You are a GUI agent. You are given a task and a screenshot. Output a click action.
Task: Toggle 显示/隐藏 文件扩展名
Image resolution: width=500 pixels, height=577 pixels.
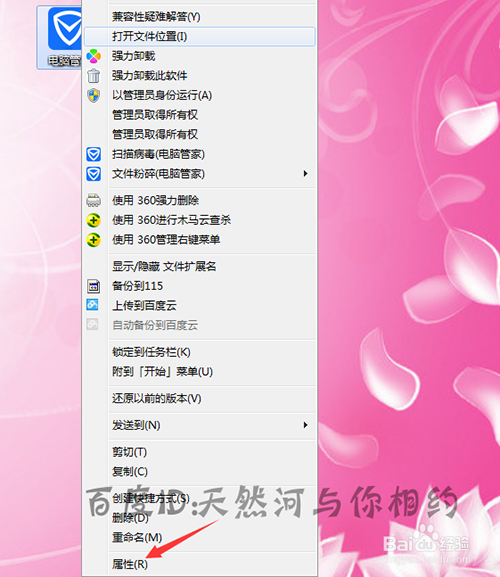pos(200,266)
